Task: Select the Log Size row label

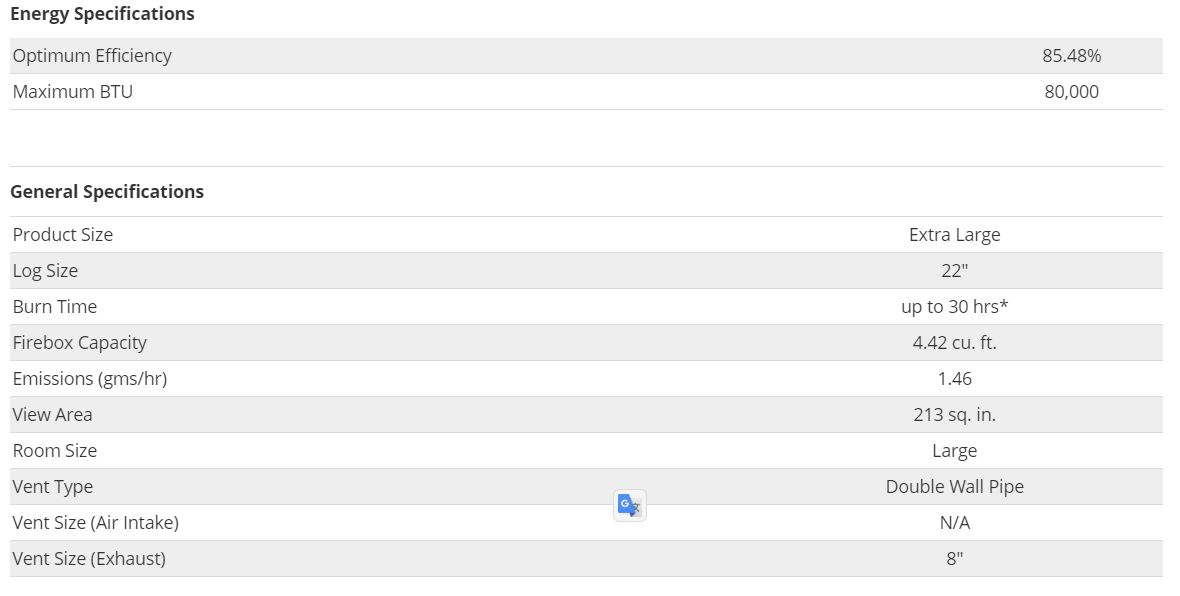Action: 45,271
